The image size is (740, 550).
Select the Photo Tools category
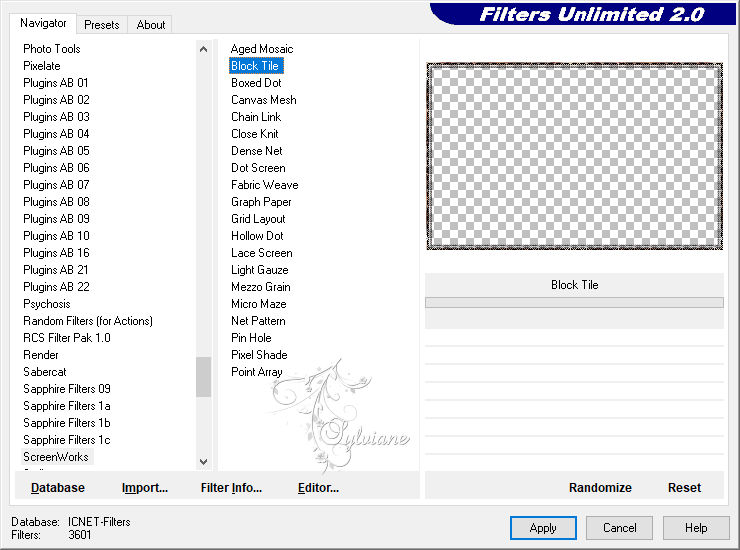coord(52,49)
